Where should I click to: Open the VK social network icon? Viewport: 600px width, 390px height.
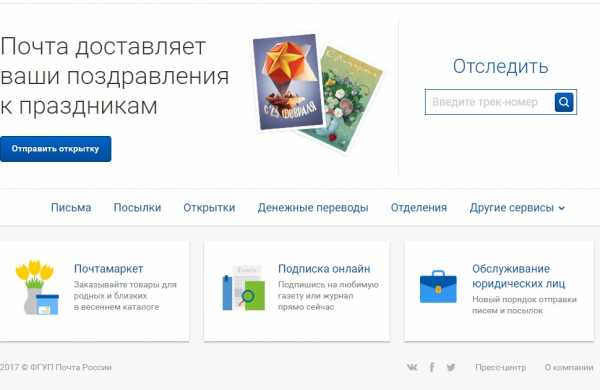(412, 367)
